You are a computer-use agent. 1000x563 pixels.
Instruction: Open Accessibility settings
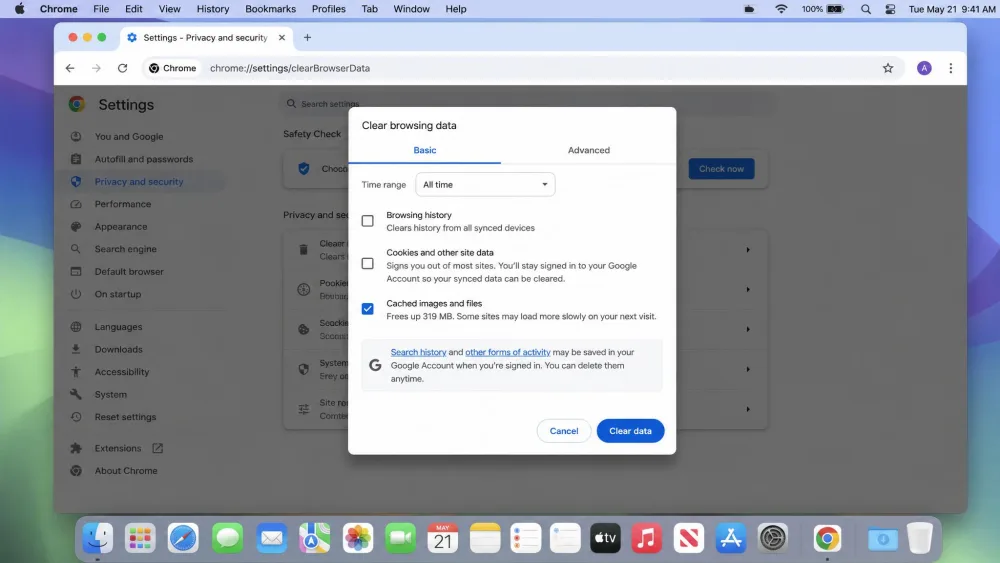tap(122, 372)
